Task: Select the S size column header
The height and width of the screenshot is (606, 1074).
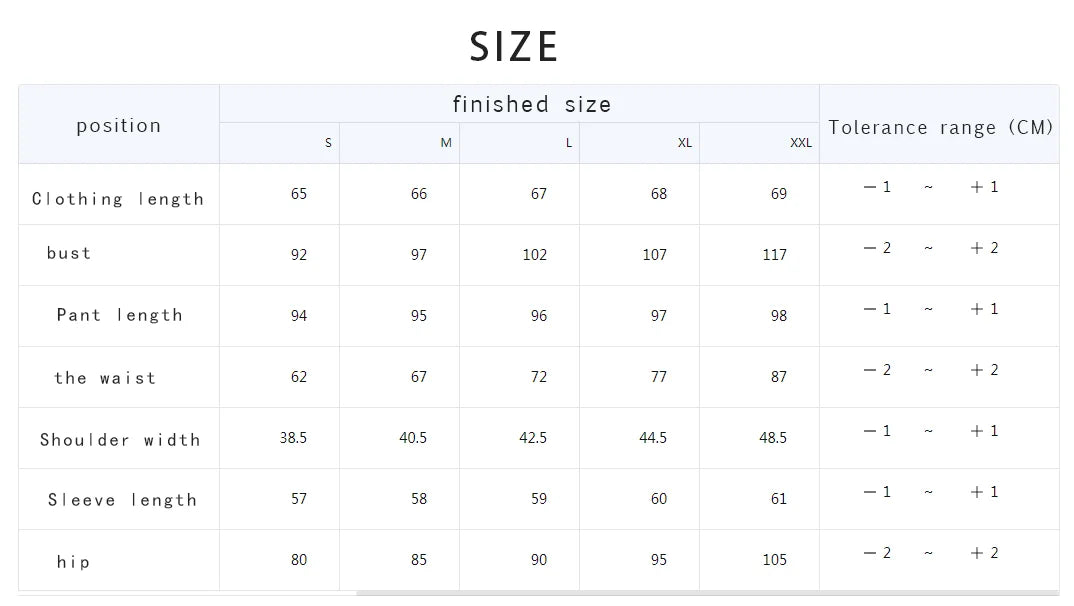Action: tap(328, 143)
